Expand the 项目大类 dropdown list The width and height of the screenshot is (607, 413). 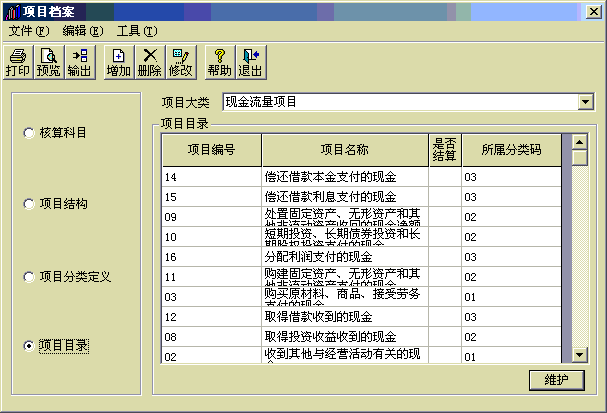pyautogui.click(x=585, y=102)
